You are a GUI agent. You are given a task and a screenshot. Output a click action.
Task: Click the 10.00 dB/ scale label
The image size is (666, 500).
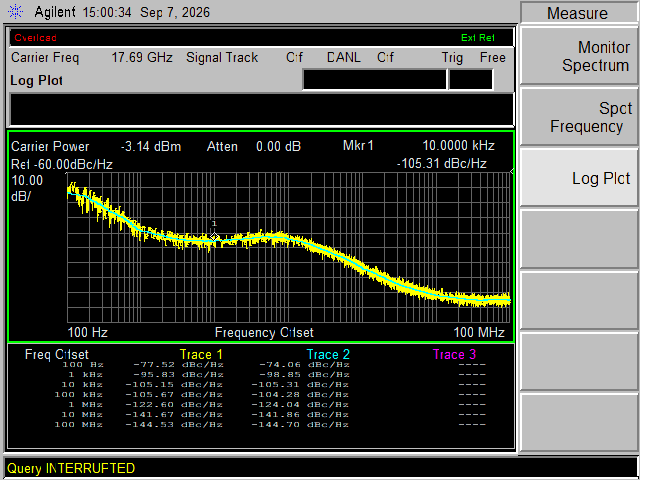click(27, 188)
